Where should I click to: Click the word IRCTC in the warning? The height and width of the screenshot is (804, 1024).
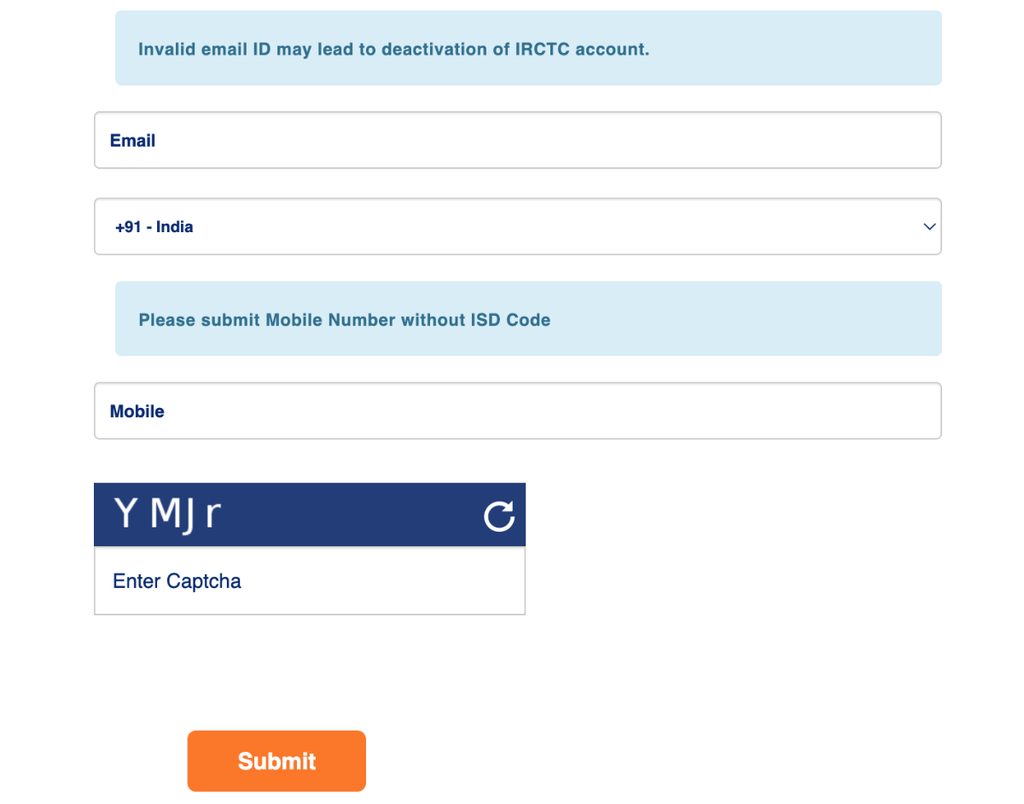542,50
